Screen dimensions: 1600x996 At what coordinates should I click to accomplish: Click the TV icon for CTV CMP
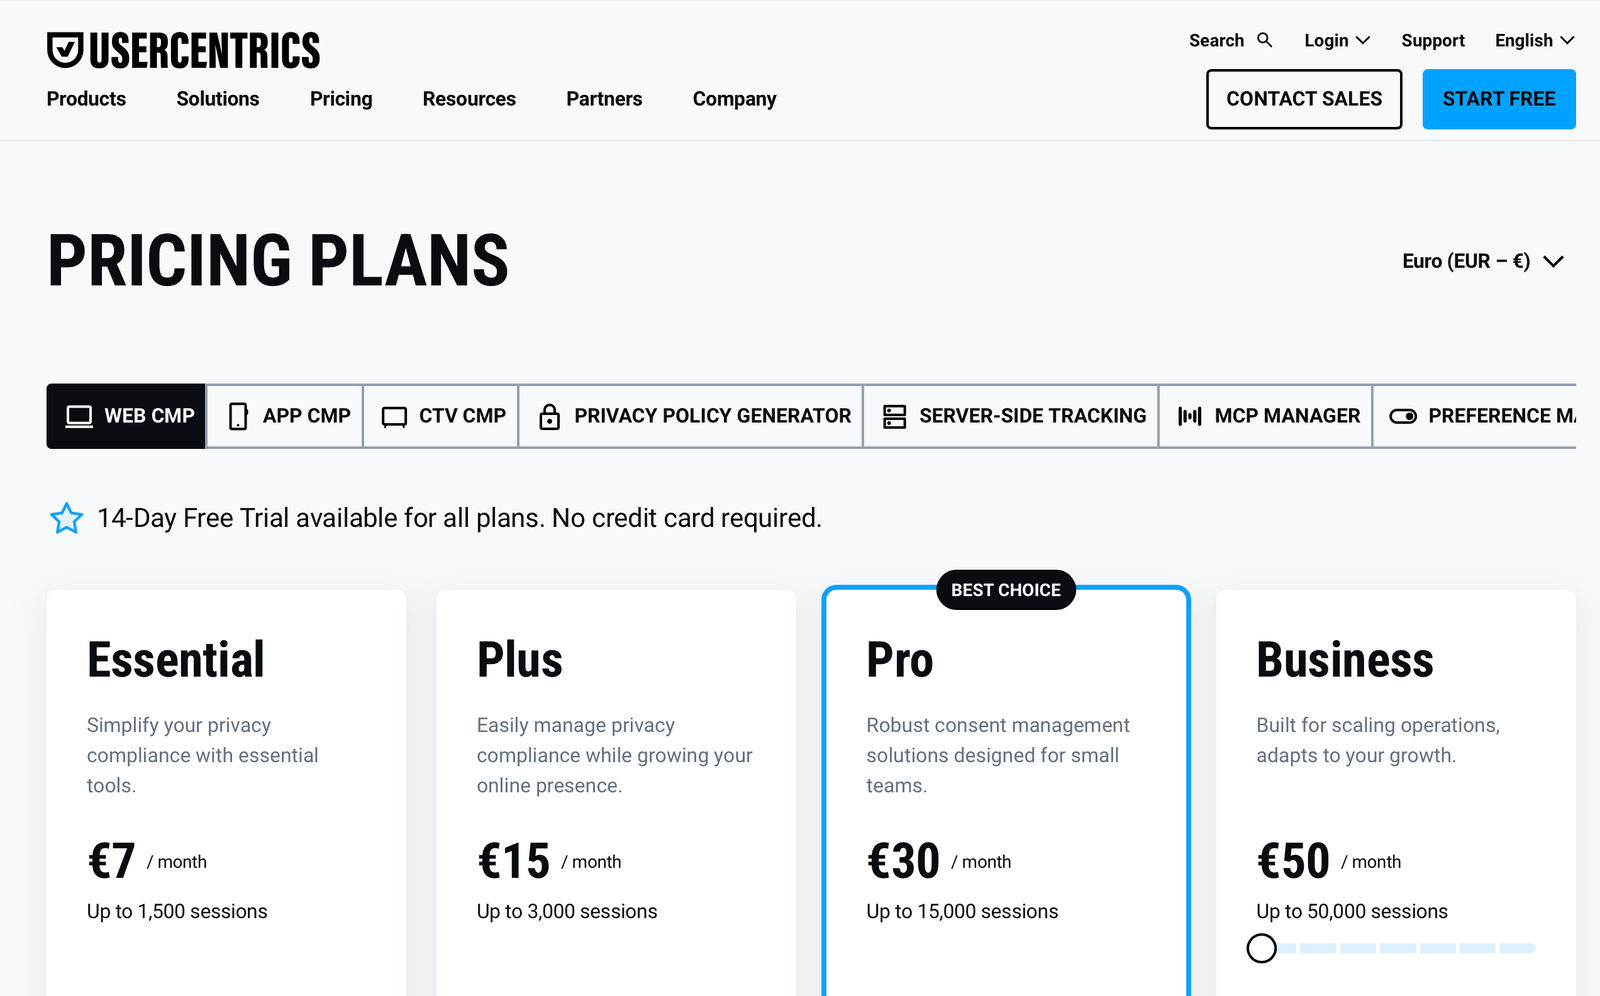click(x=394, y=416)
